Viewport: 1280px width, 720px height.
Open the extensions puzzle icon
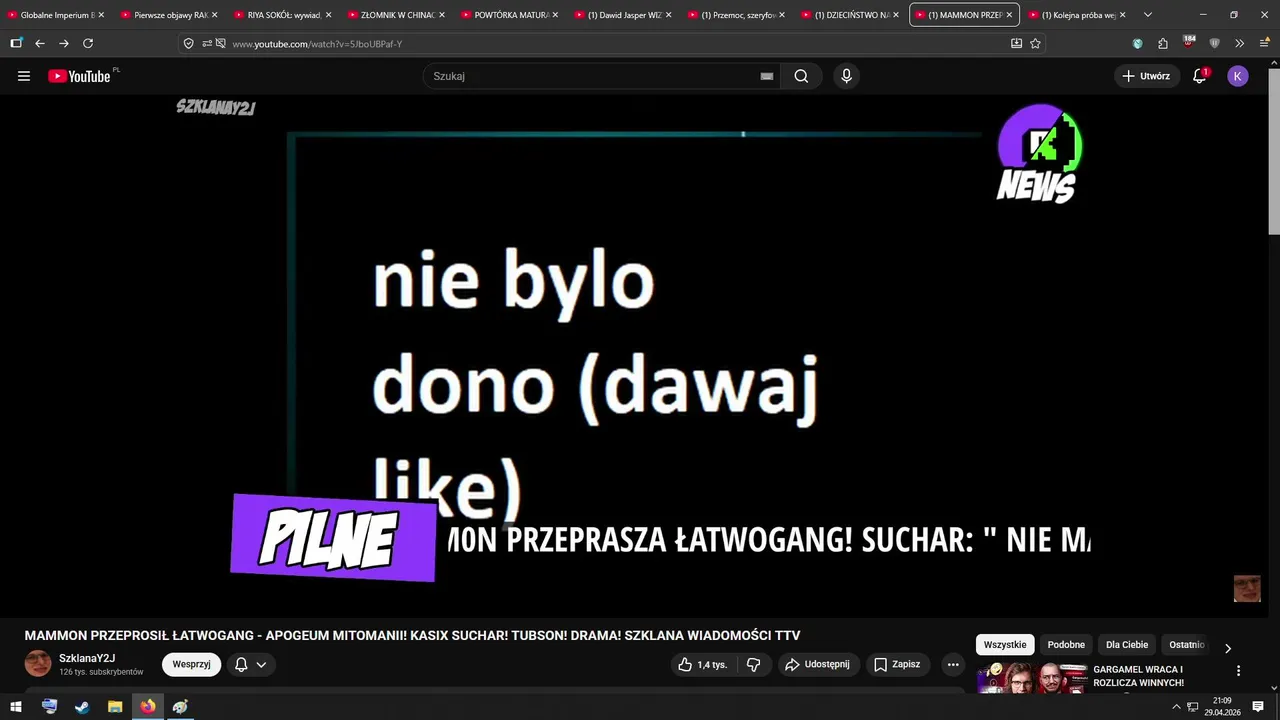(1163, 44)
